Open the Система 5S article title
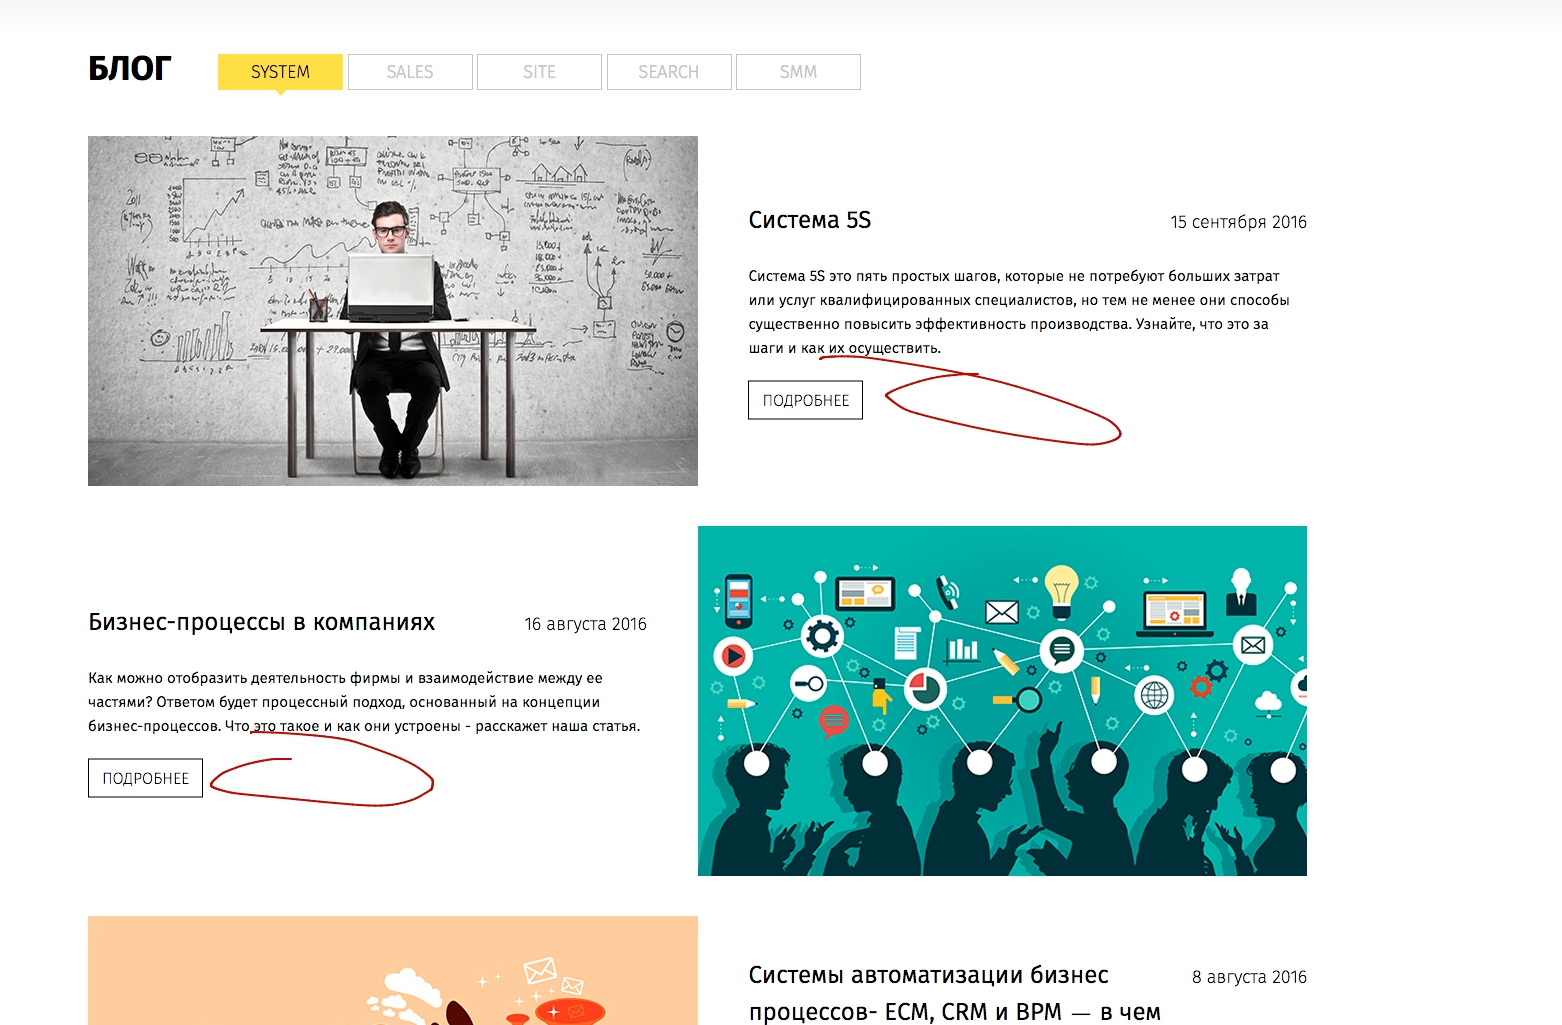Viewport: 1562px width, 1025px height. pos(809,220)
